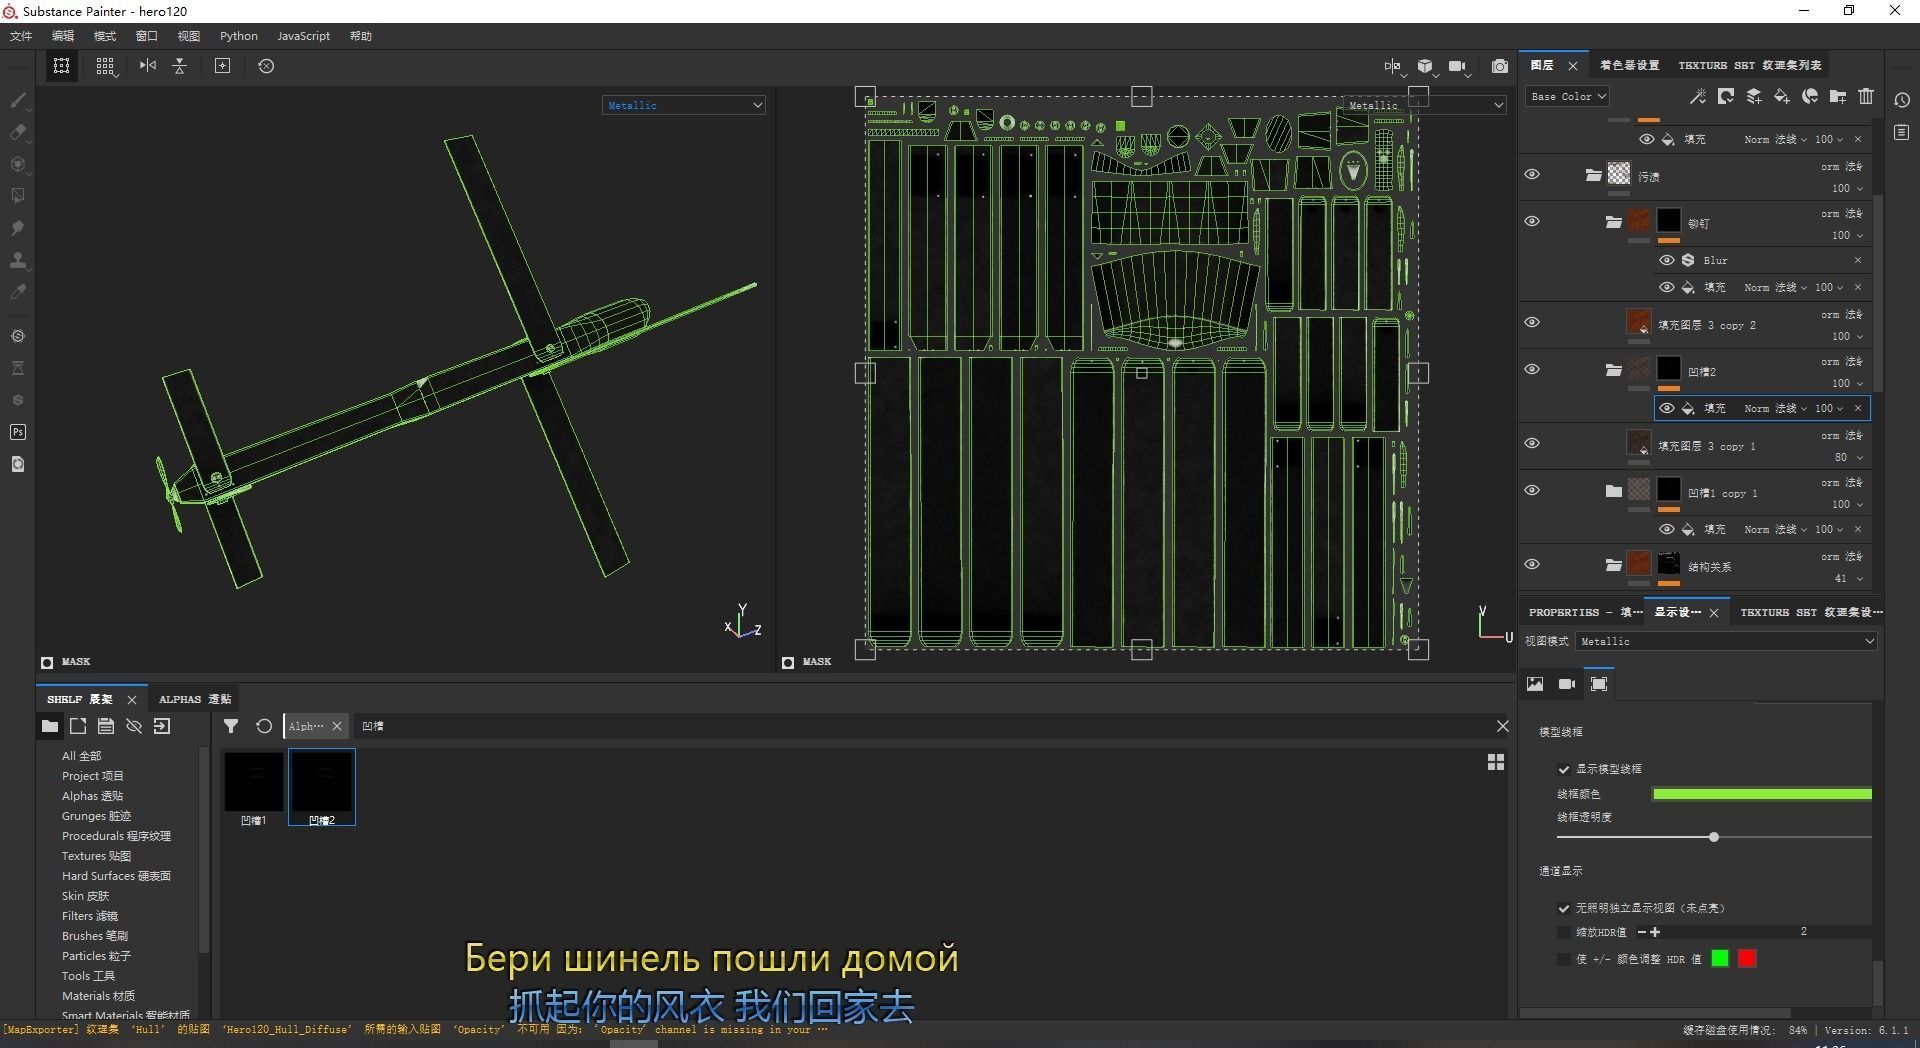The image size is (1920, 1048).
Task: Remove the Alph filter tag from shelf search
Action: 337,726
